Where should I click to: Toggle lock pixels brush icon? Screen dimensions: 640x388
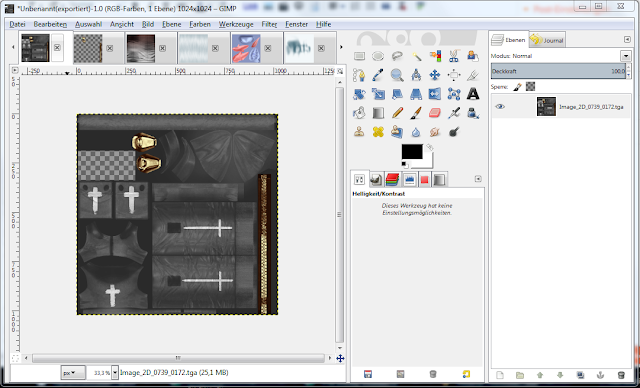[x=518, y=86]
